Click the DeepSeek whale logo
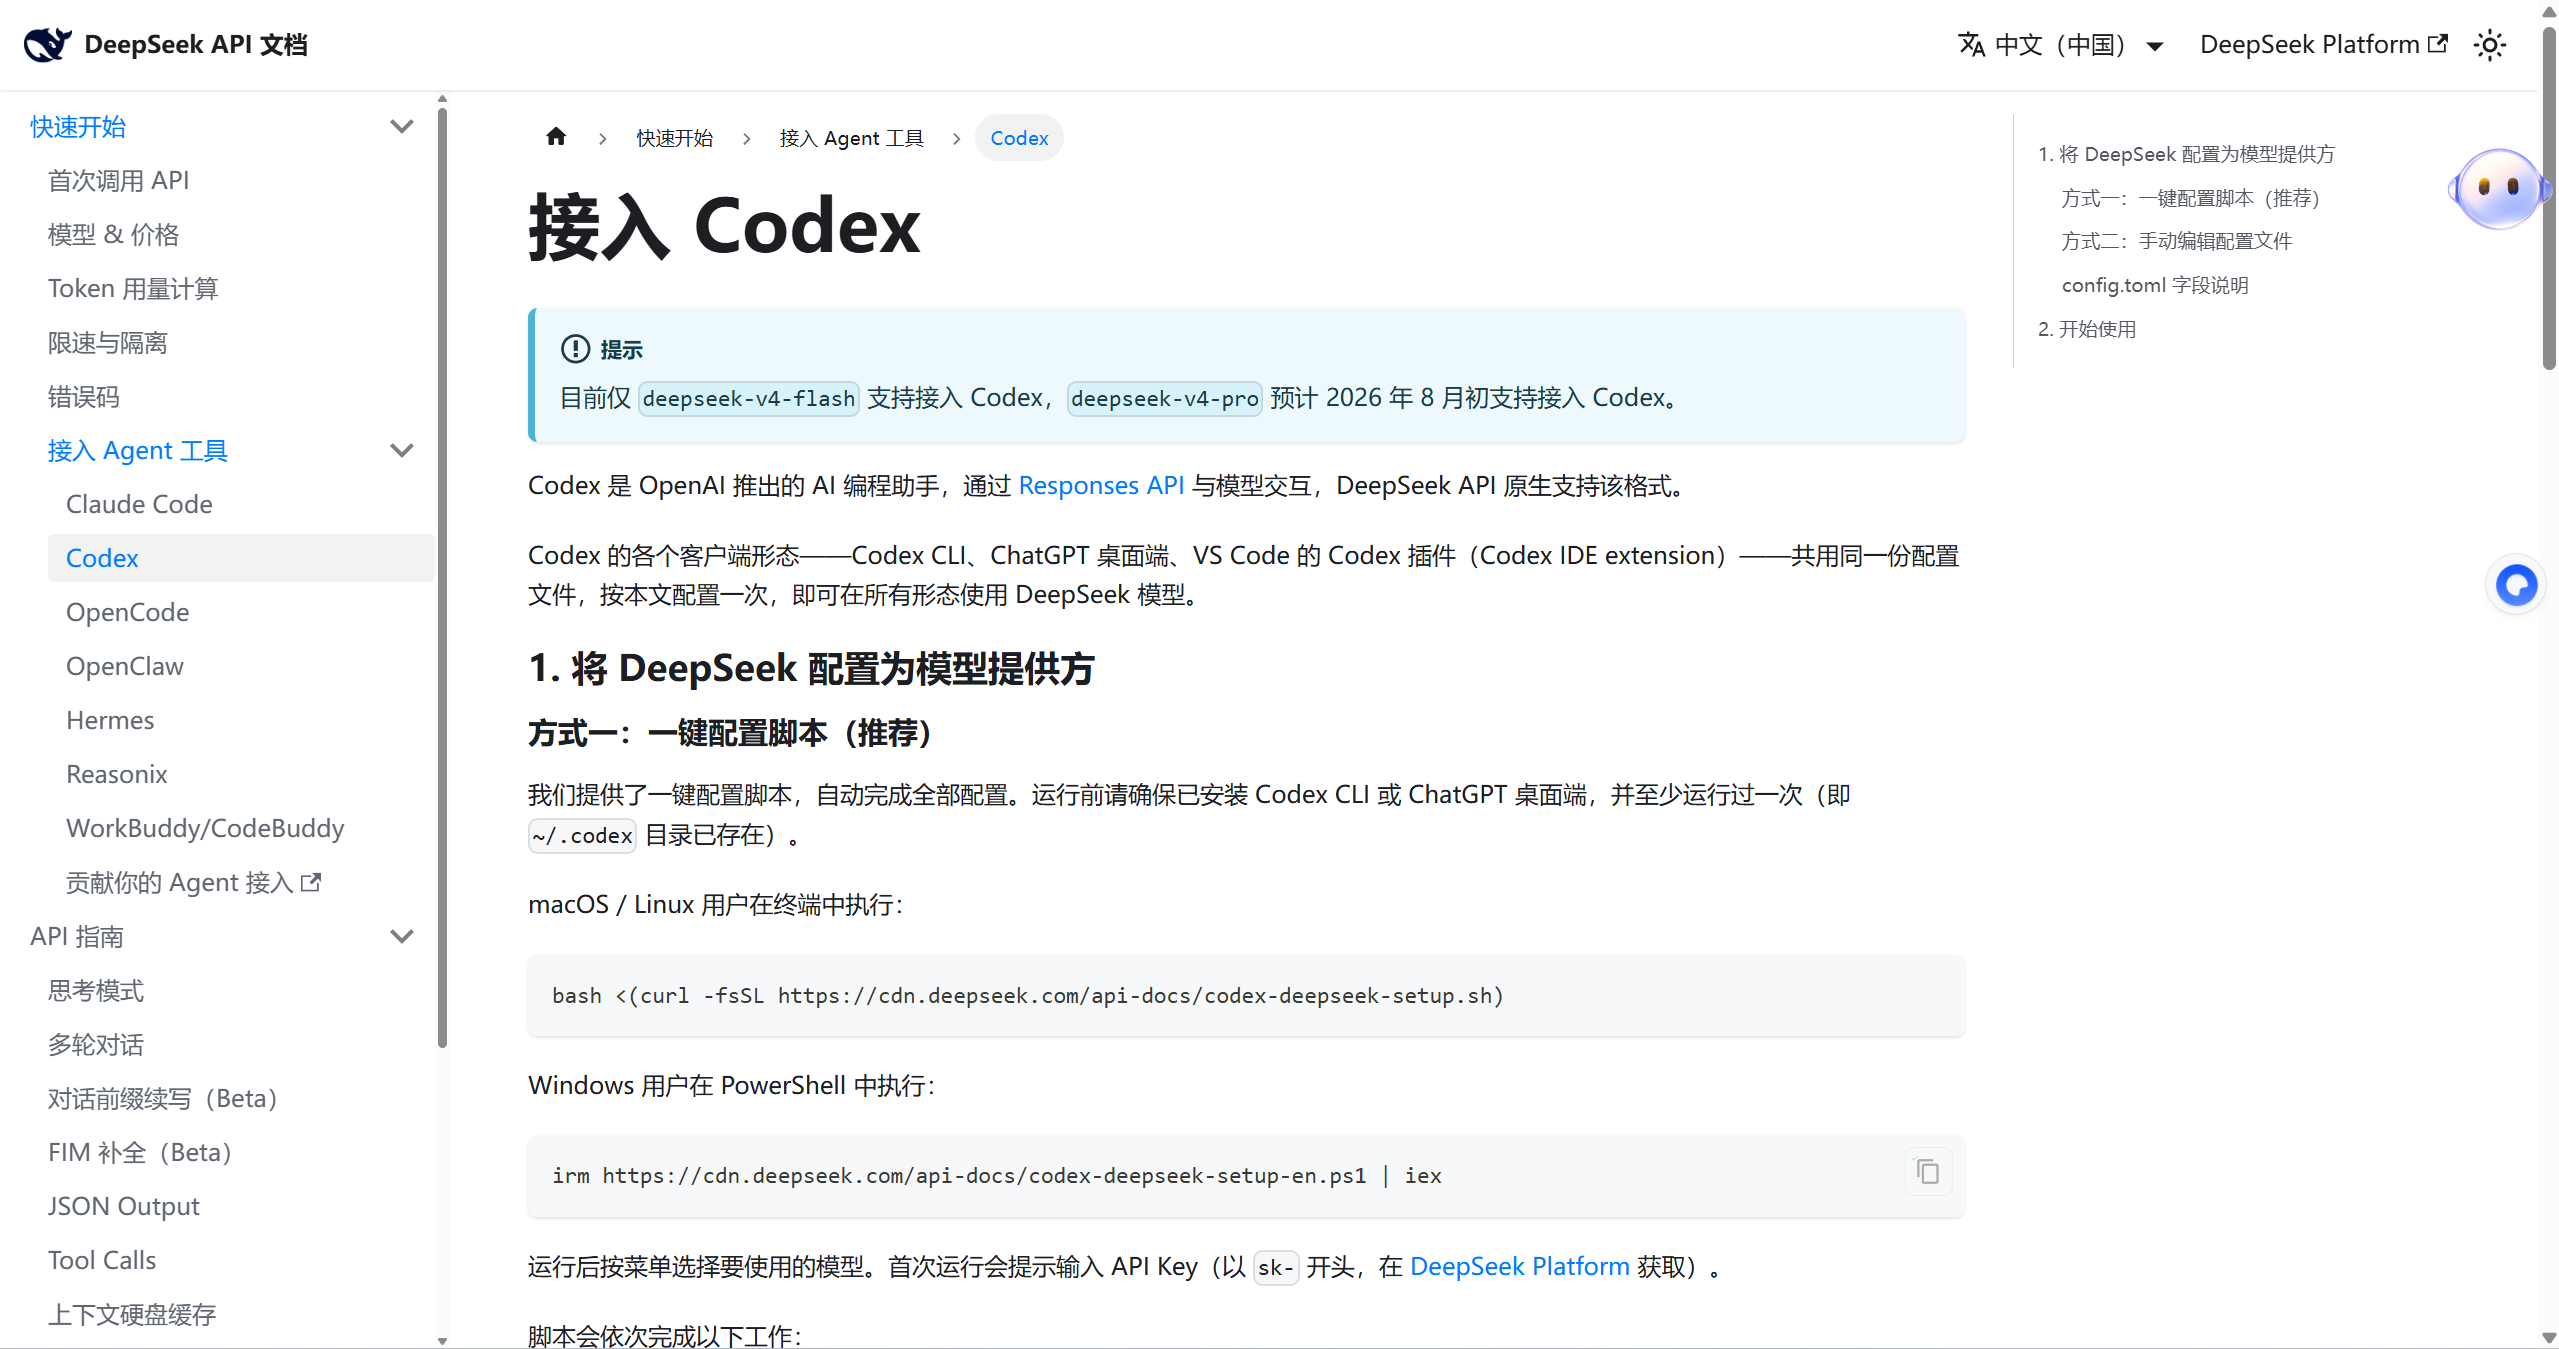The image size is (2559, 1349). click(47, 45)
